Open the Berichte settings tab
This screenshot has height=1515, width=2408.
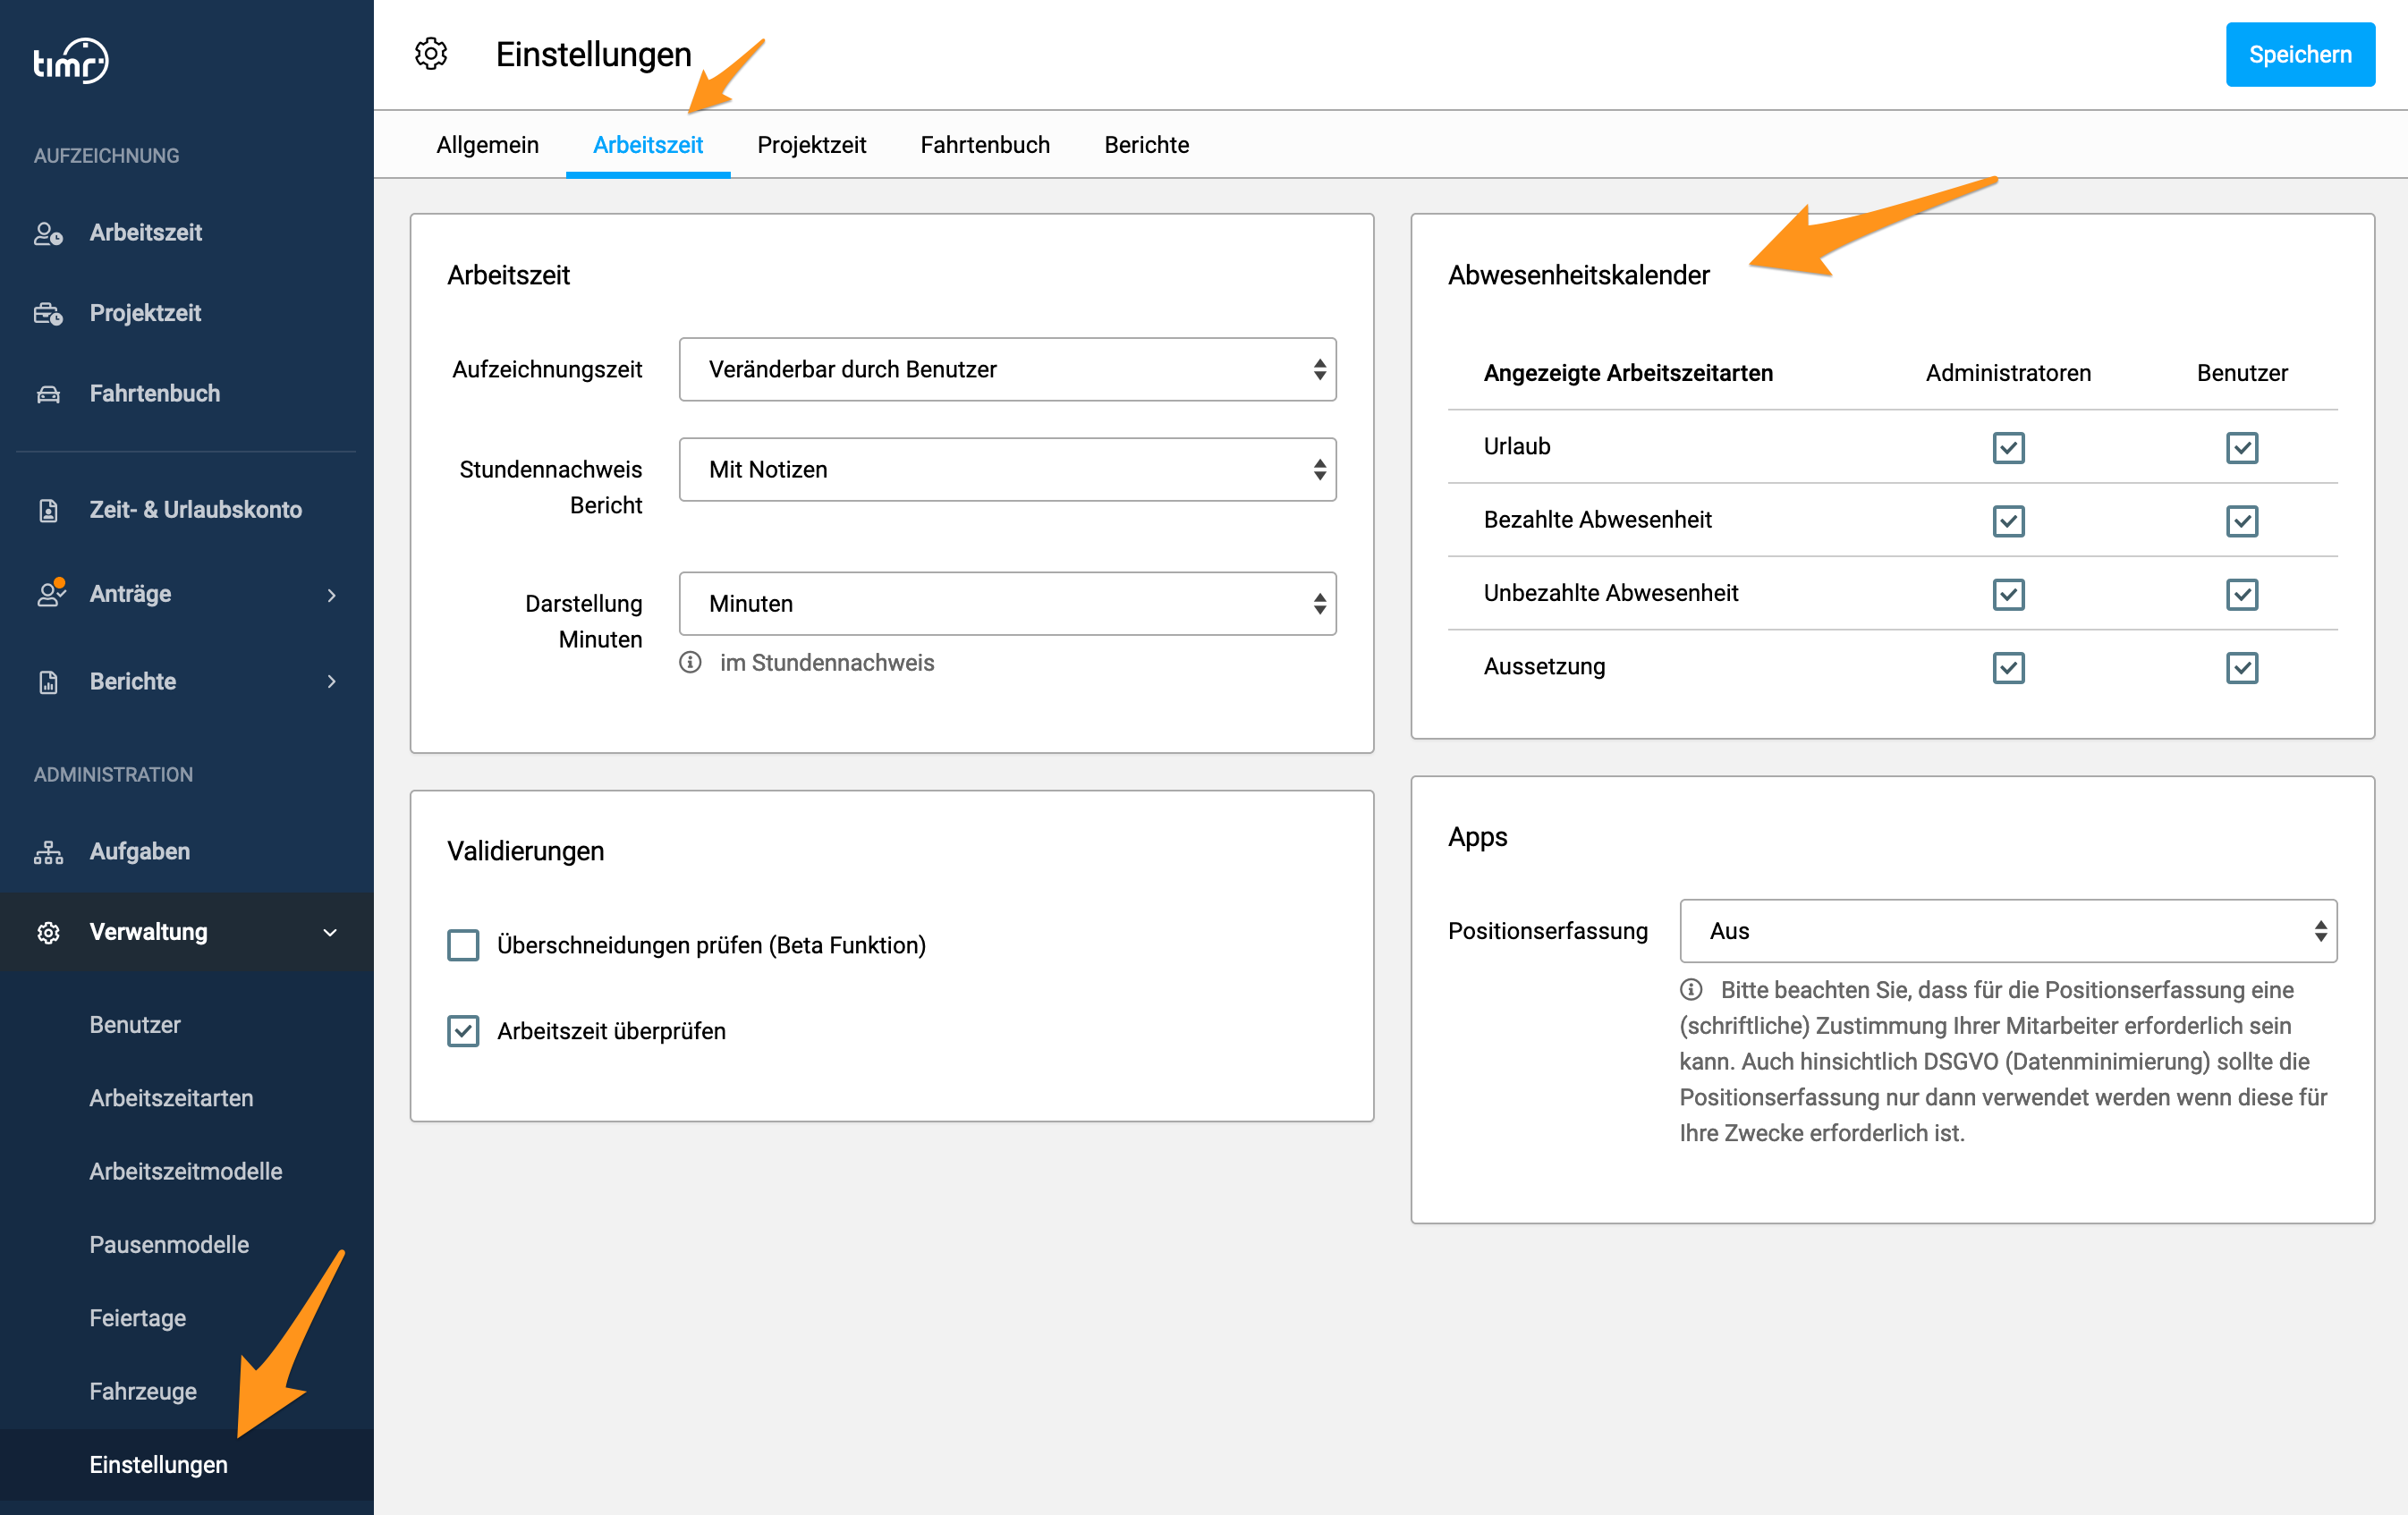pos(1146,145)
